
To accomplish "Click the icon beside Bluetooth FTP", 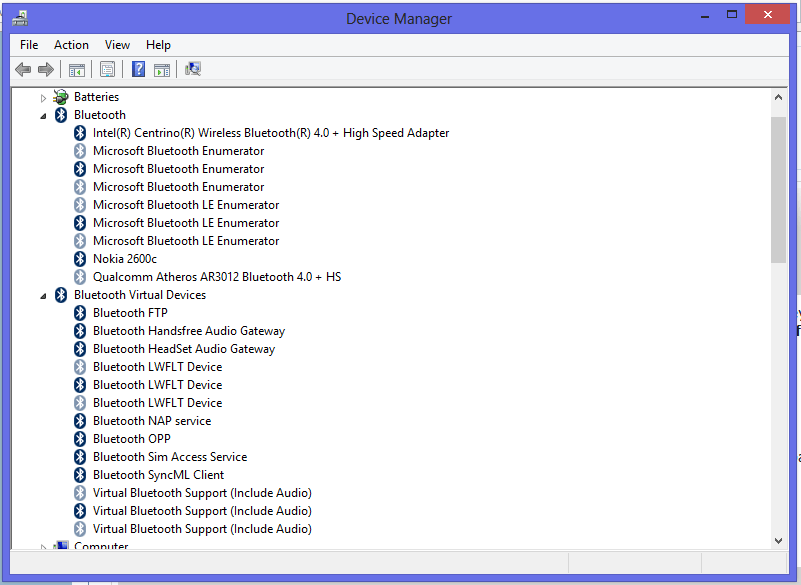I will coord(80,313).
